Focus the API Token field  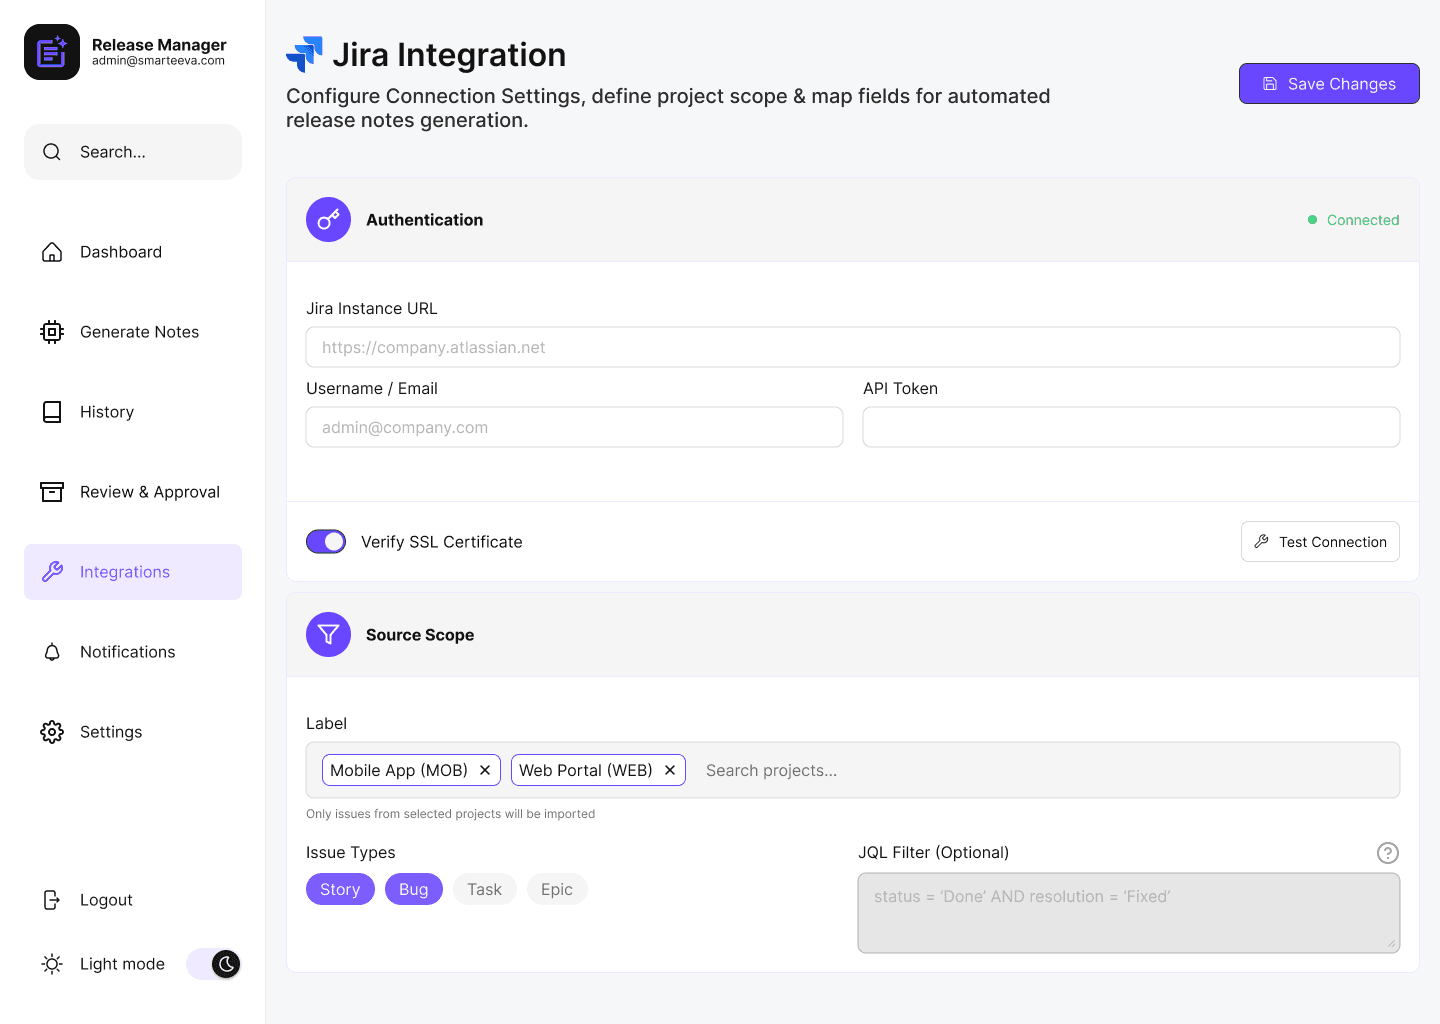[x=1131, y=427]
